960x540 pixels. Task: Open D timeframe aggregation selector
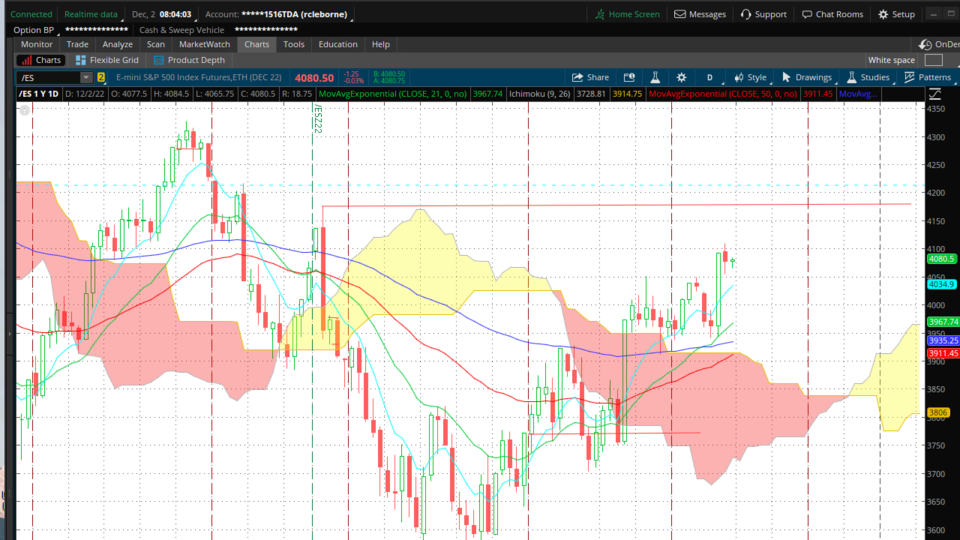(710, 77)
